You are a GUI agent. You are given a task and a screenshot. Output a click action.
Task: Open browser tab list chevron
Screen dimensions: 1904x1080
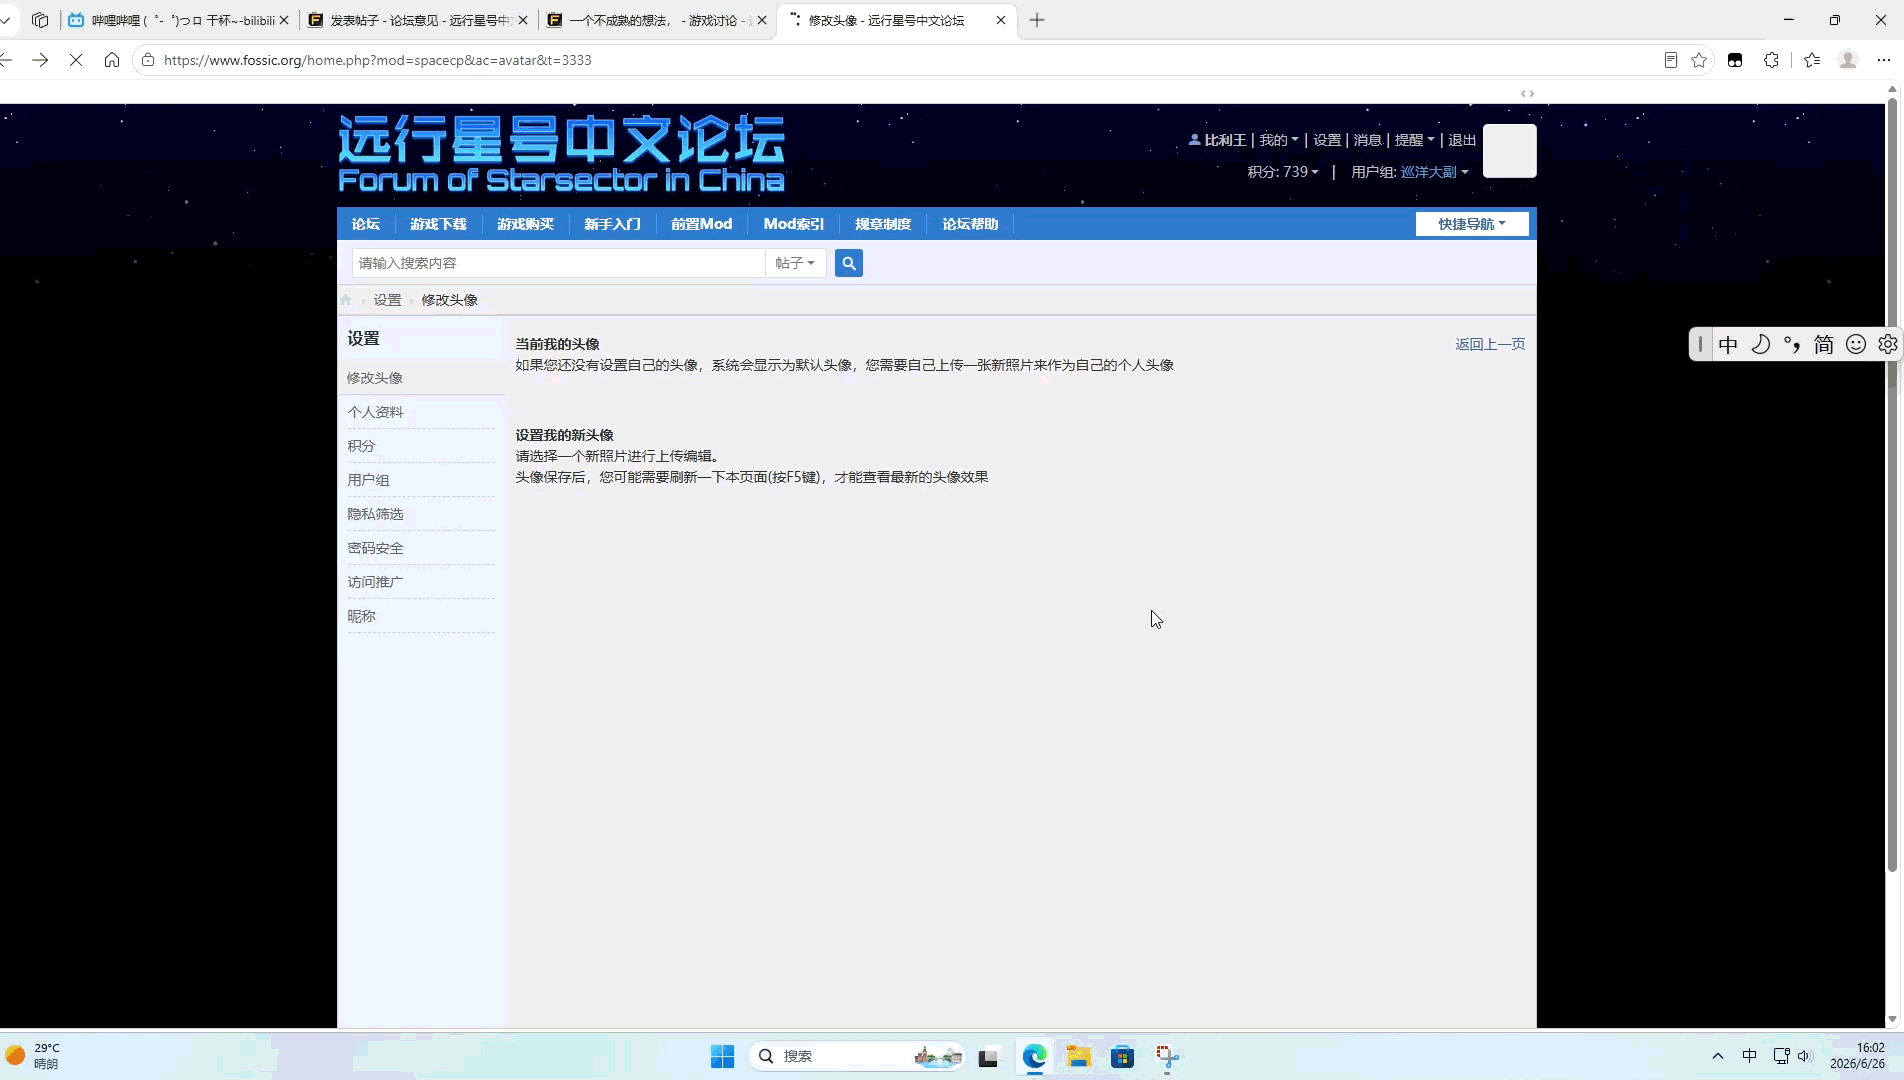tap(6, 20)
